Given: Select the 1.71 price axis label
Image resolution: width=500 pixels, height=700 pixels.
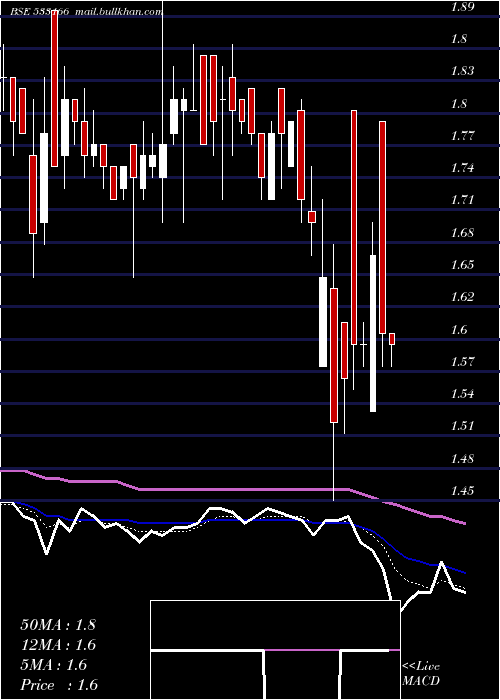Looking at the screenshot, I should point(462,200).
